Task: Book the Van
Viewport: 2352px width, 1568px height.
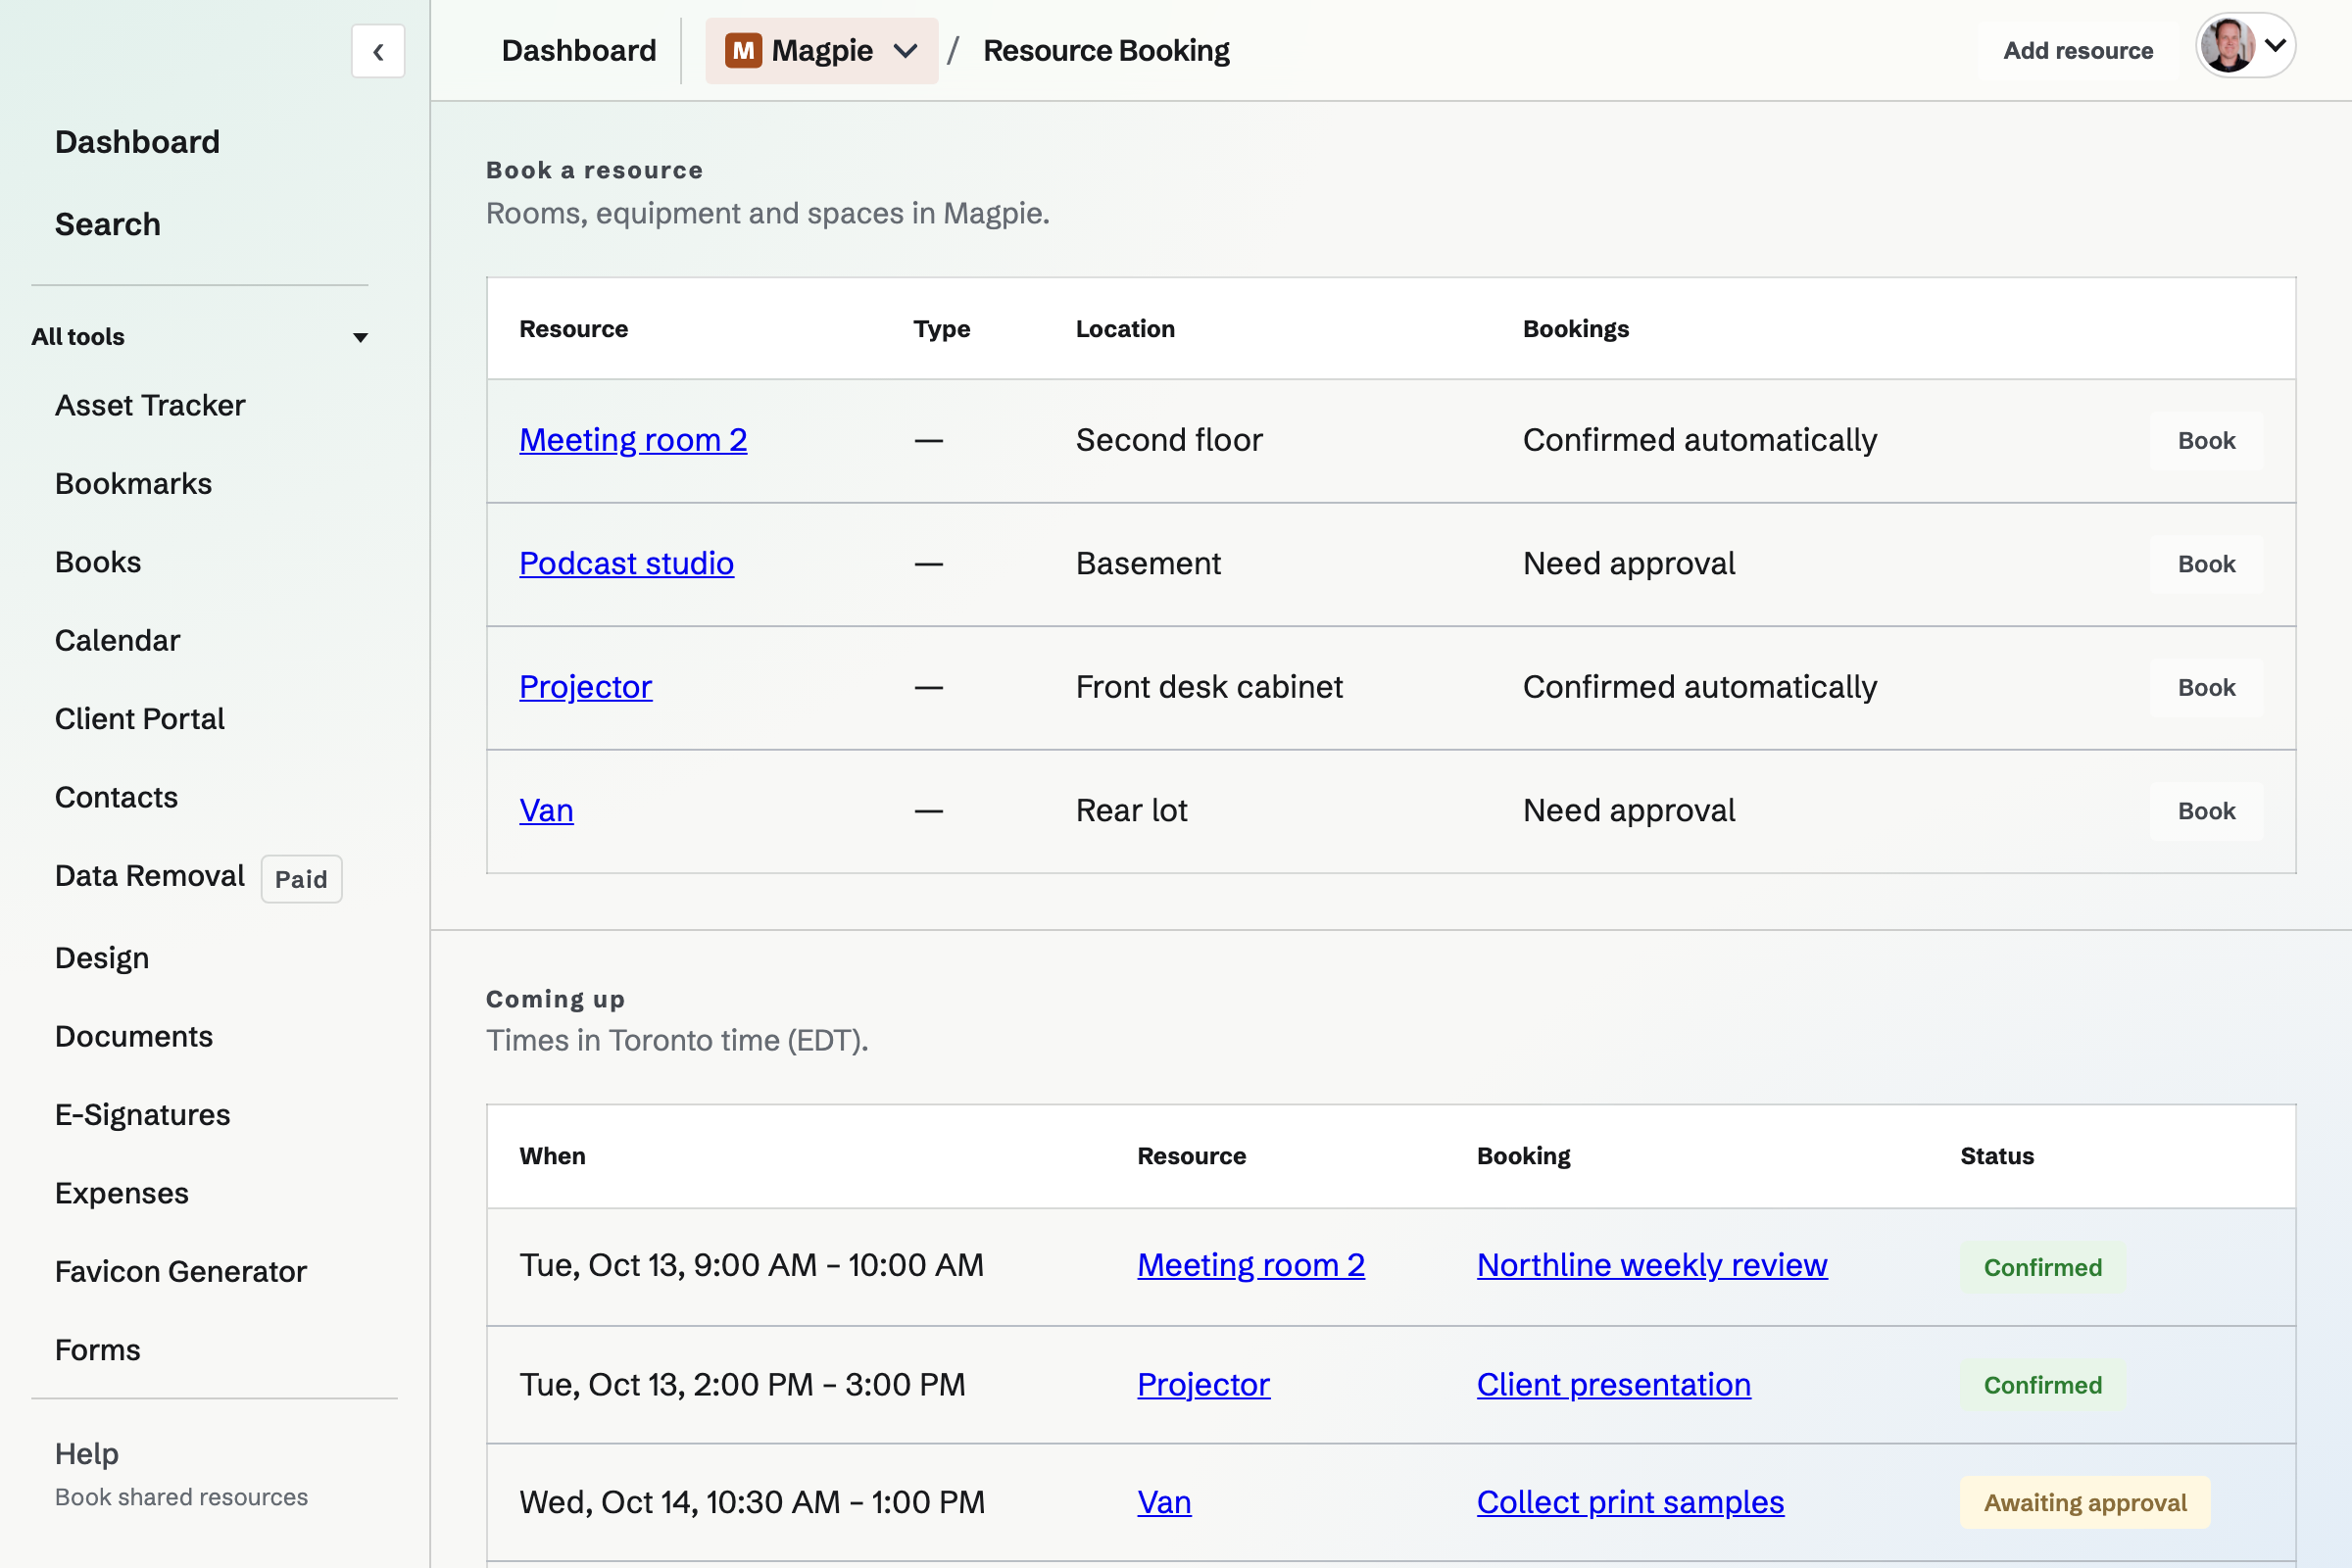Action: click(2206, 811)
